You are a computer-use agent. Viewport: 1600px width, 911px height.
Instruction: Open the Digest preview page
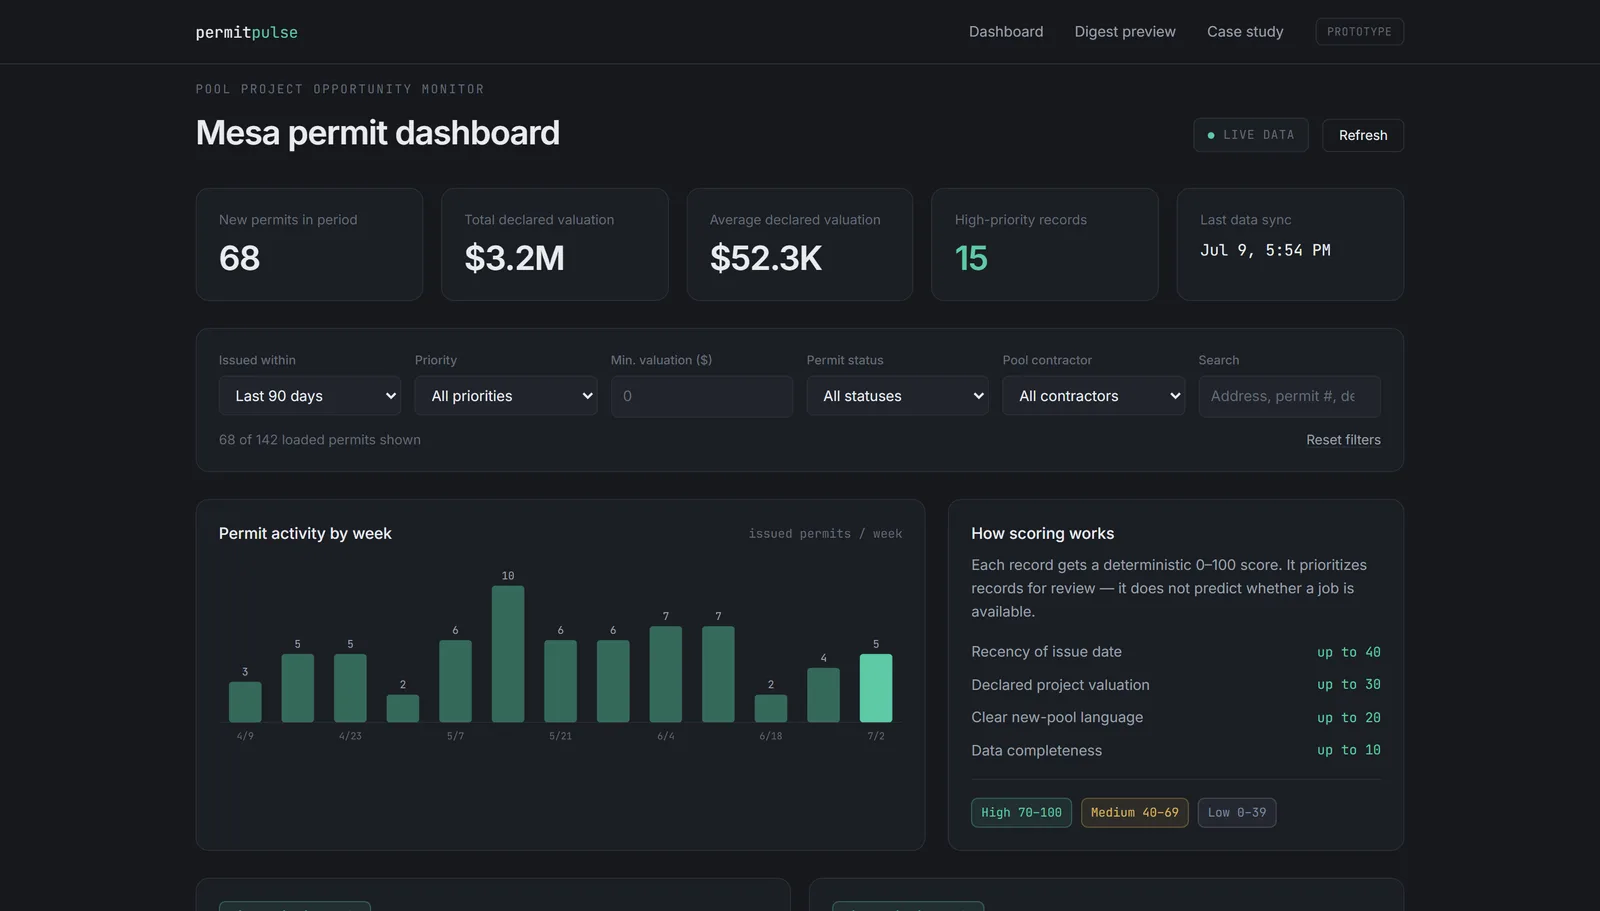click(1125, 32)
